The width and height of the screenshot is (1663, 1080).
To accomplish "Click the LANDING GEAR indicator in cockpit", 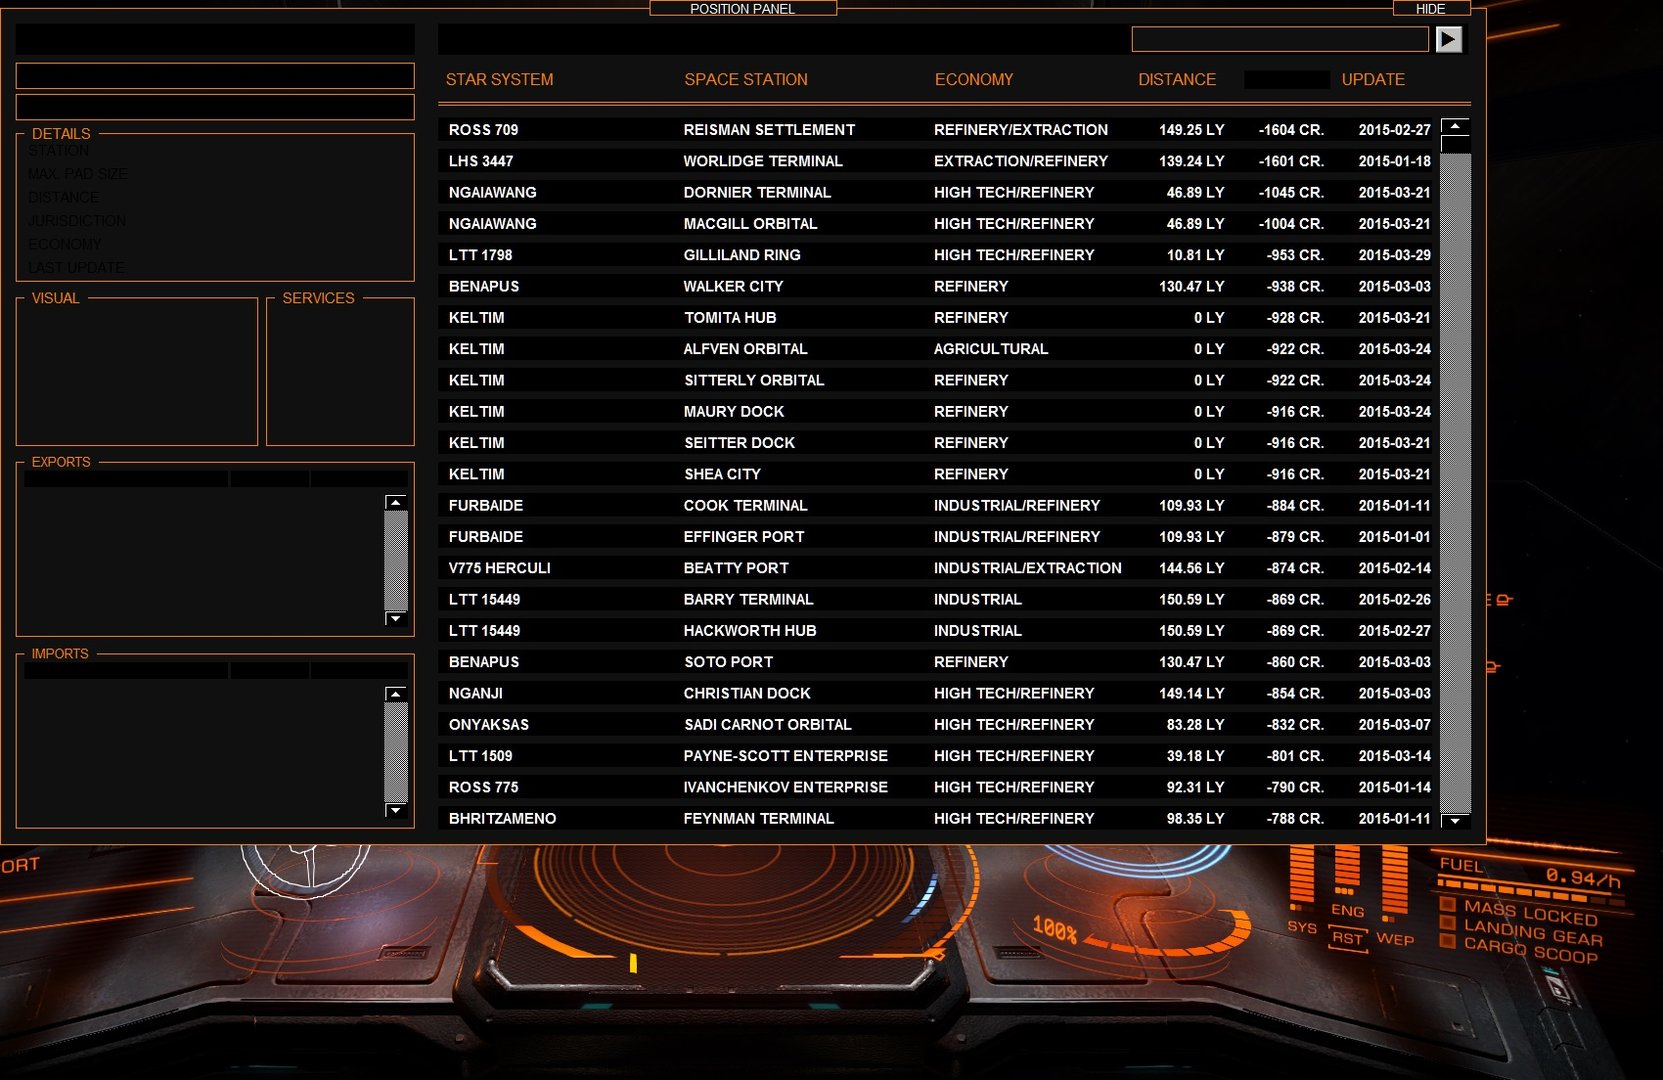I will 1523,932.
